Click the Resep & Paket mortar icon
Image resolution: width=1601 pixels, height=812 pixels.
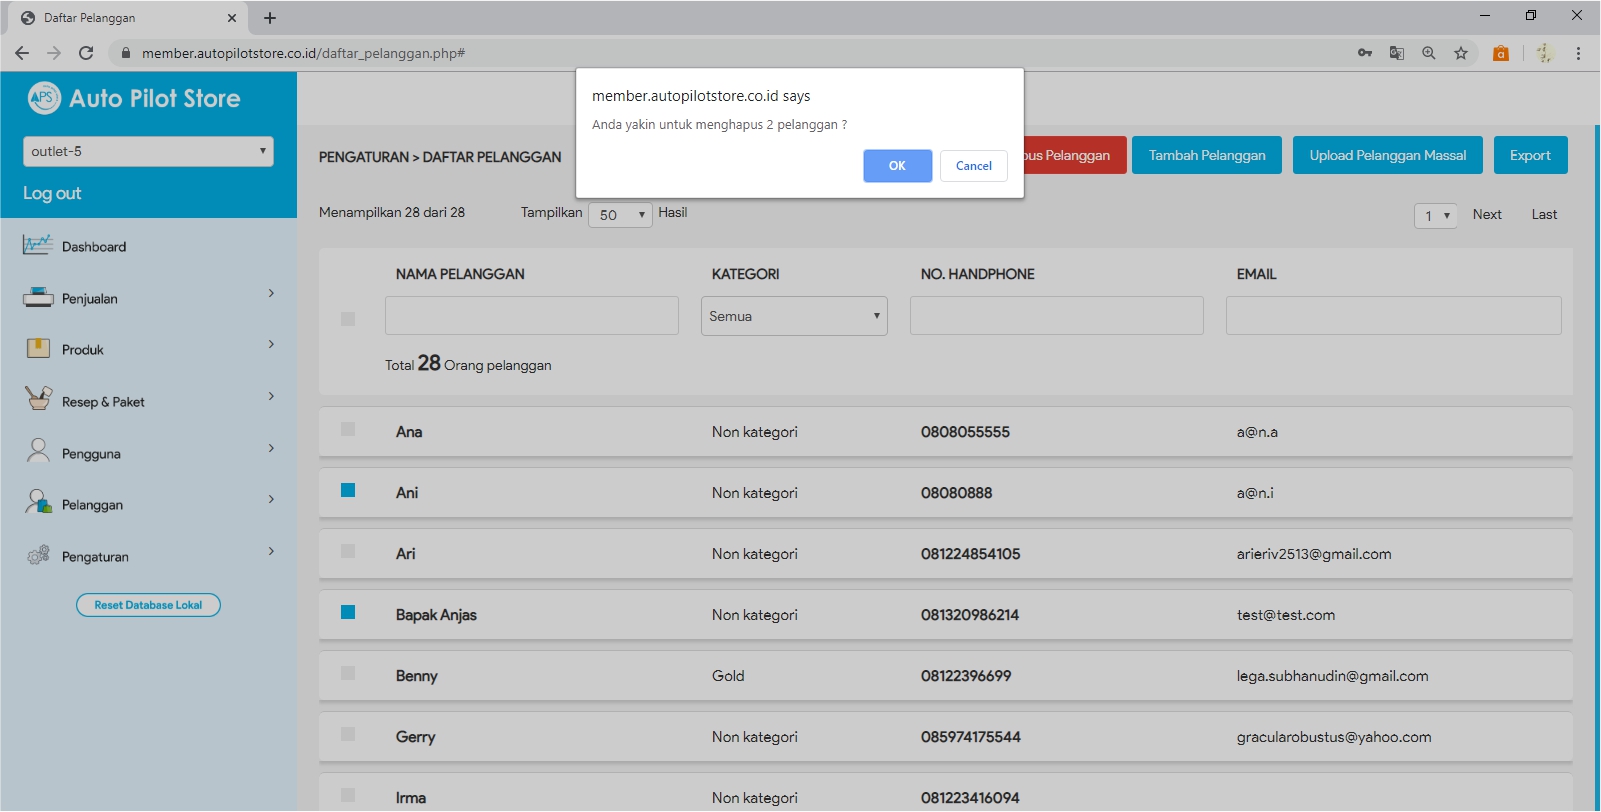click(37, 400)
